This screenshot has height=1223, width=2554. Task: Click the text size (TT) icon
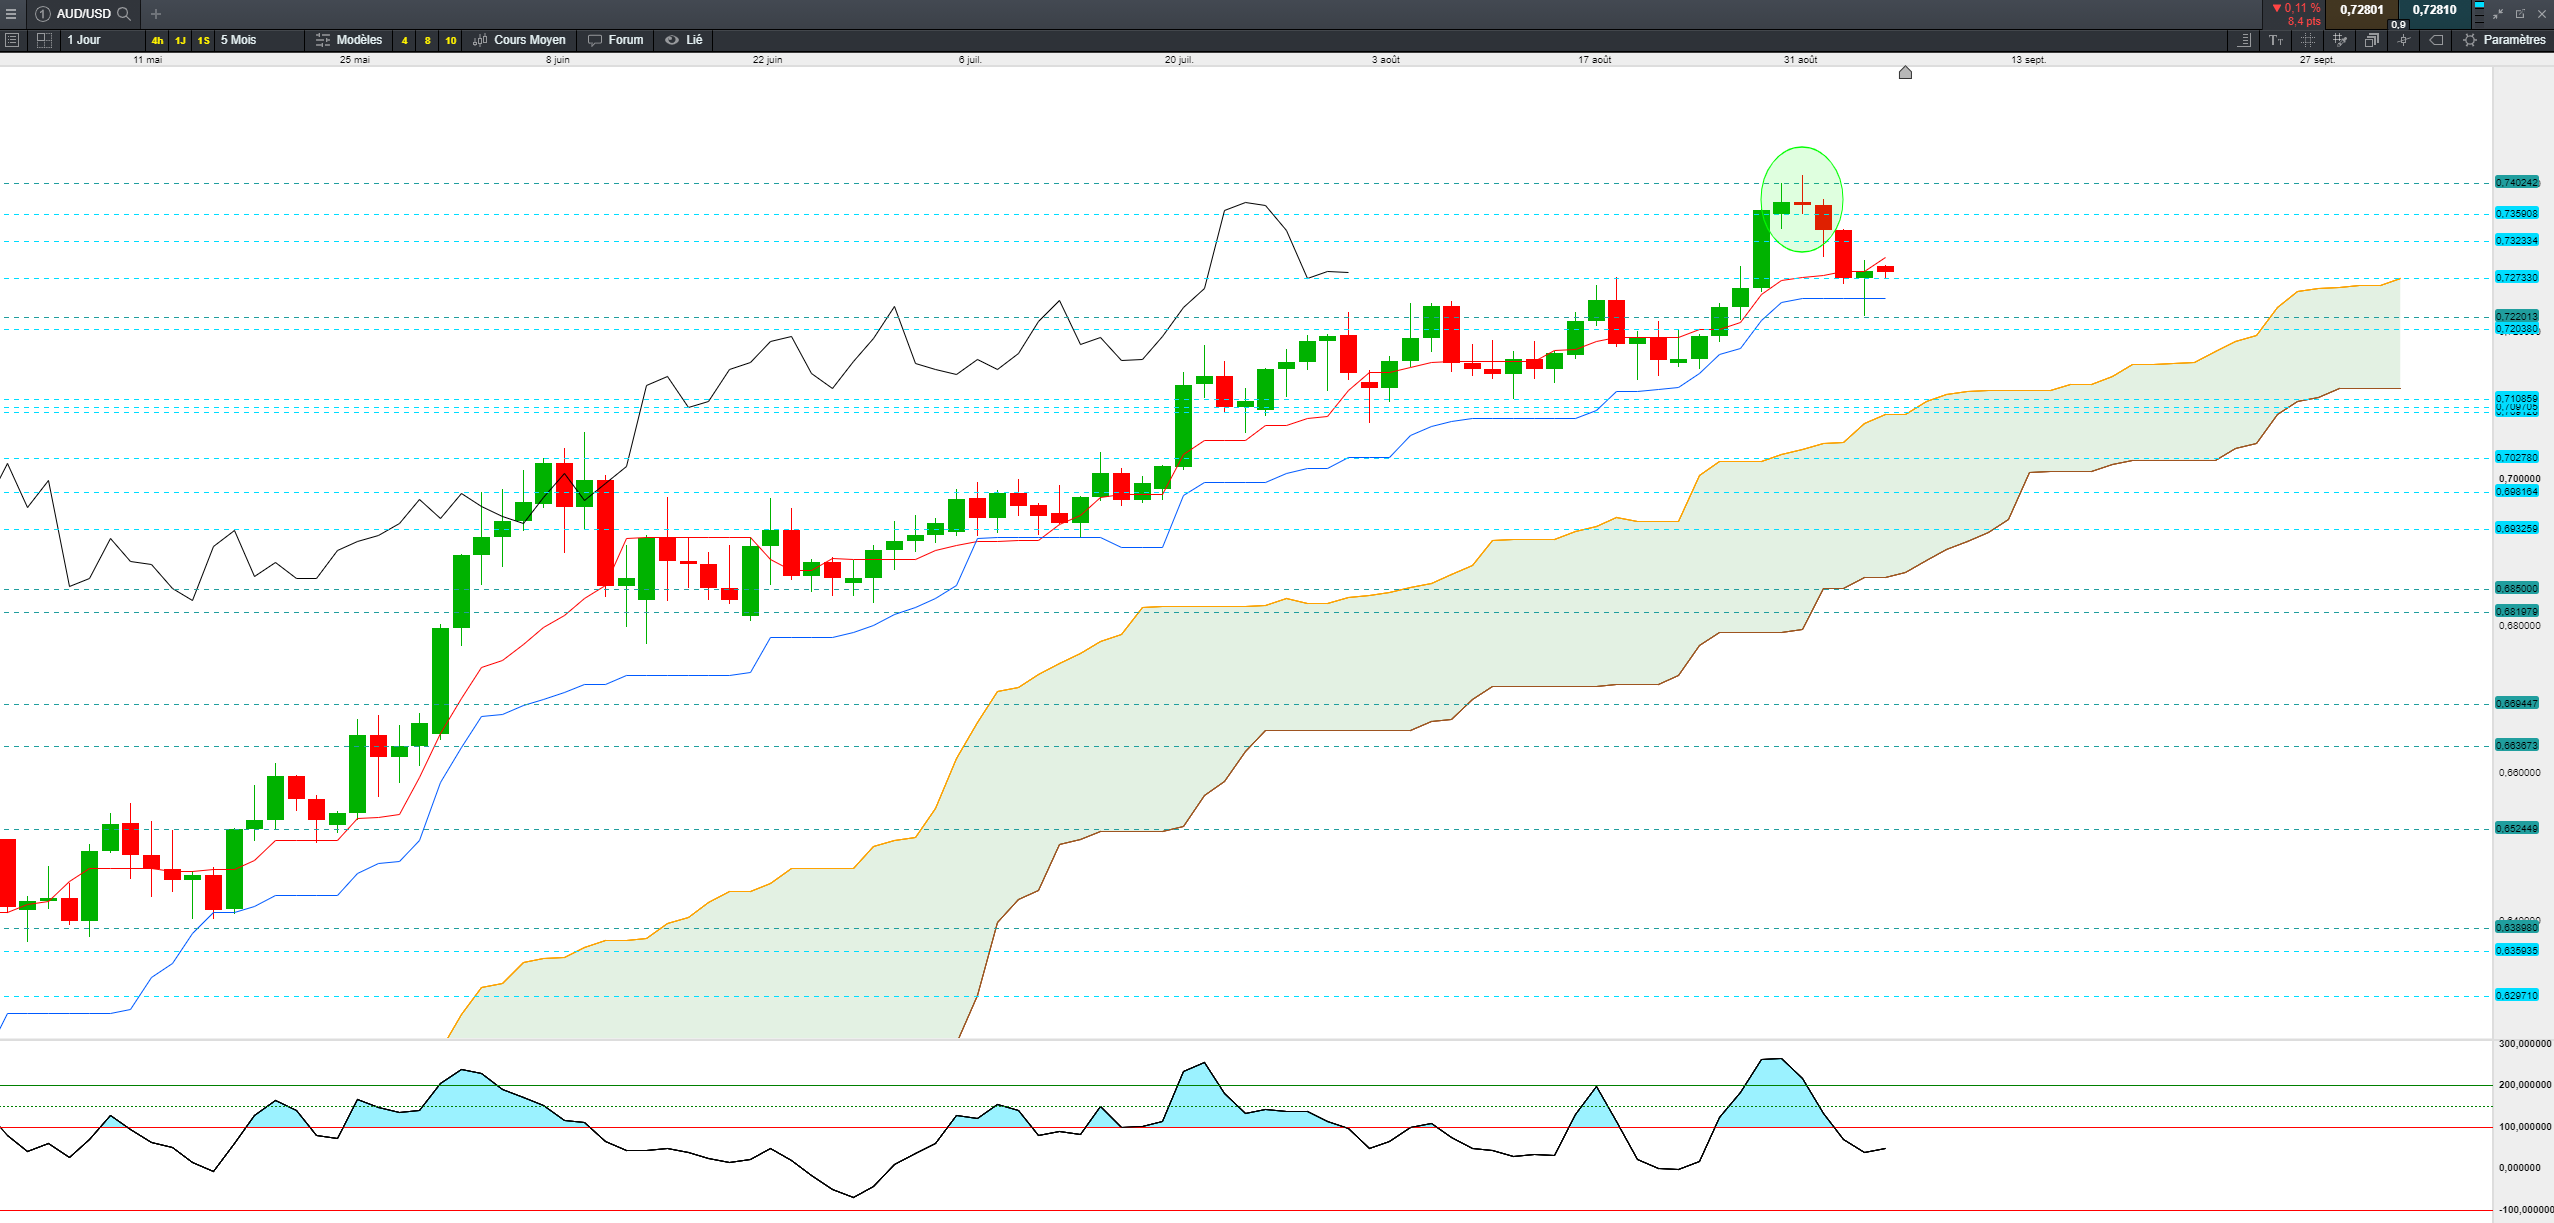pyautogui.click(x=2276, y=40)
